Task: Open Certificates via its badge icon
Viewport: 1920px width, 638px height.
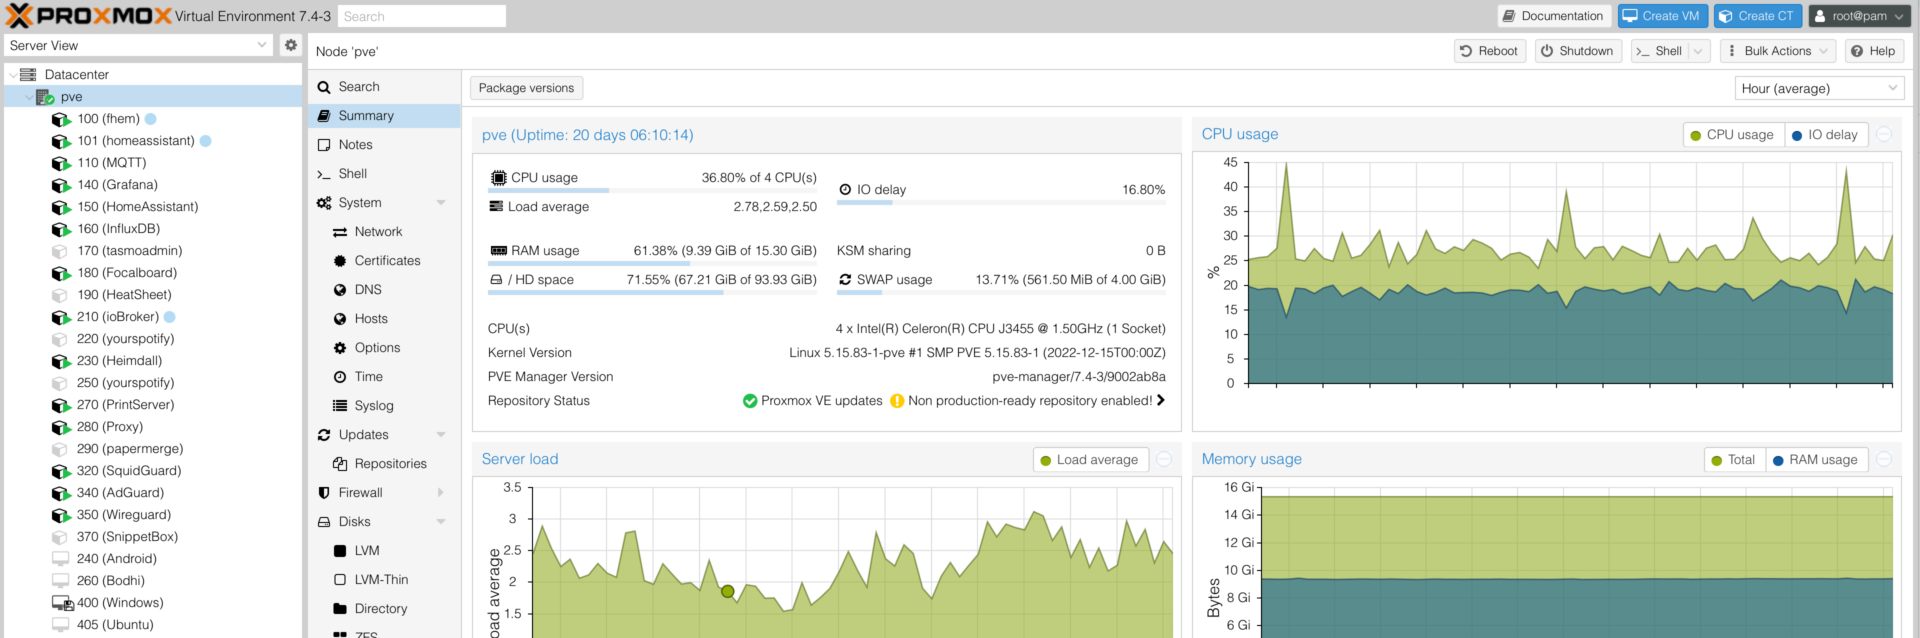Action: click(340, 261)
